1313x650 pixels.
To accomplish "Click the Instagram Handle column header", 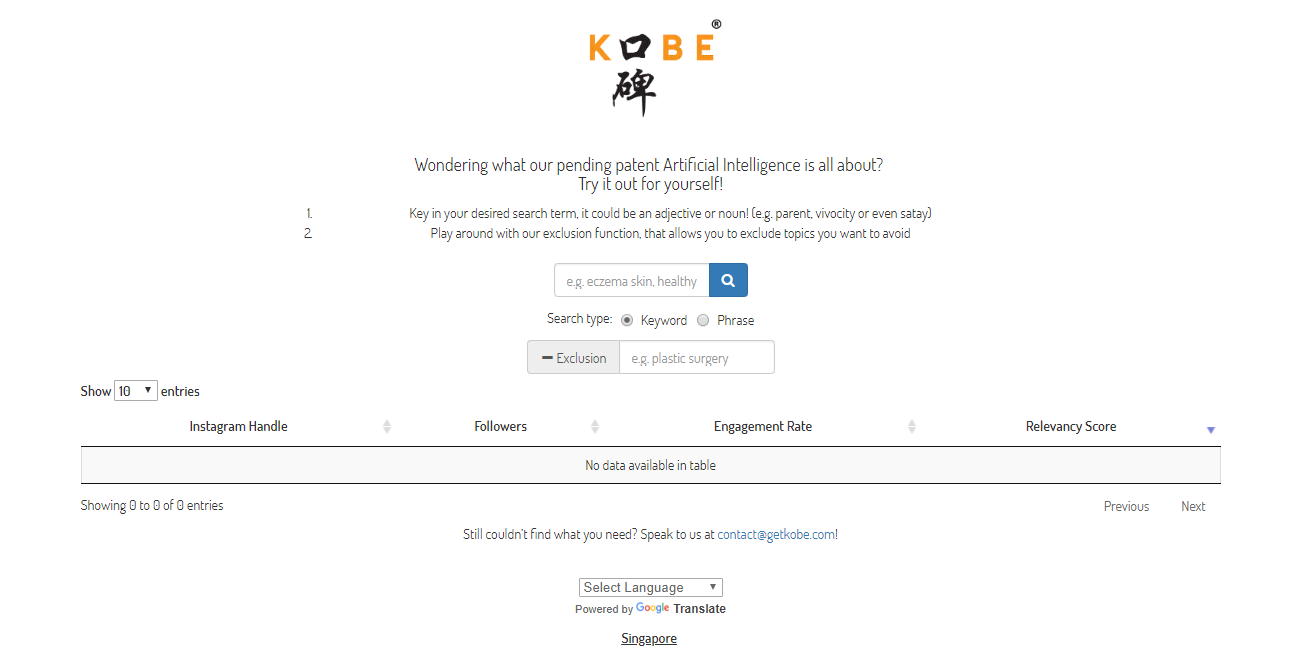I will click(238, 427).
